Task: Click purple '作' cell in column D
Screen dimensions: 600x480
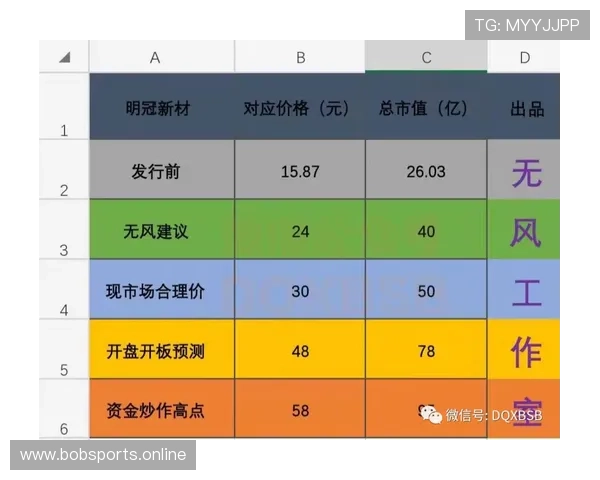Action: (524, 349)
